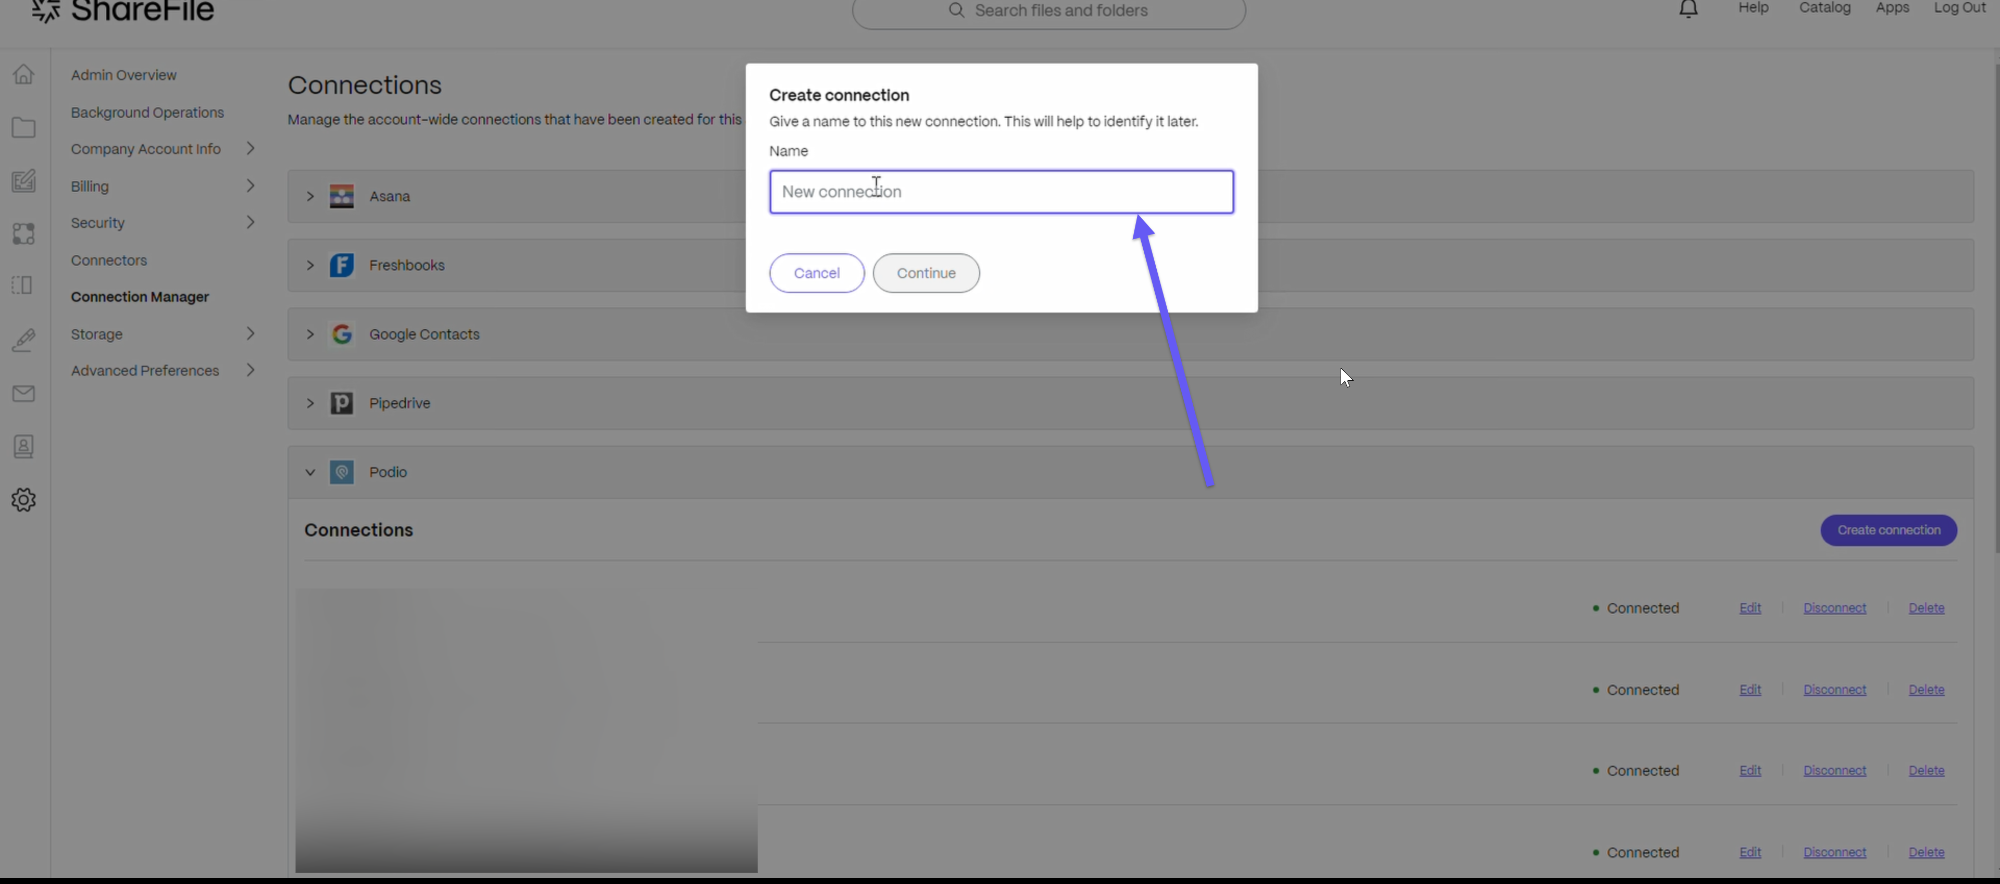Open Help in top navigation
Screen dimensions: 2000x884
[1753, 8]
